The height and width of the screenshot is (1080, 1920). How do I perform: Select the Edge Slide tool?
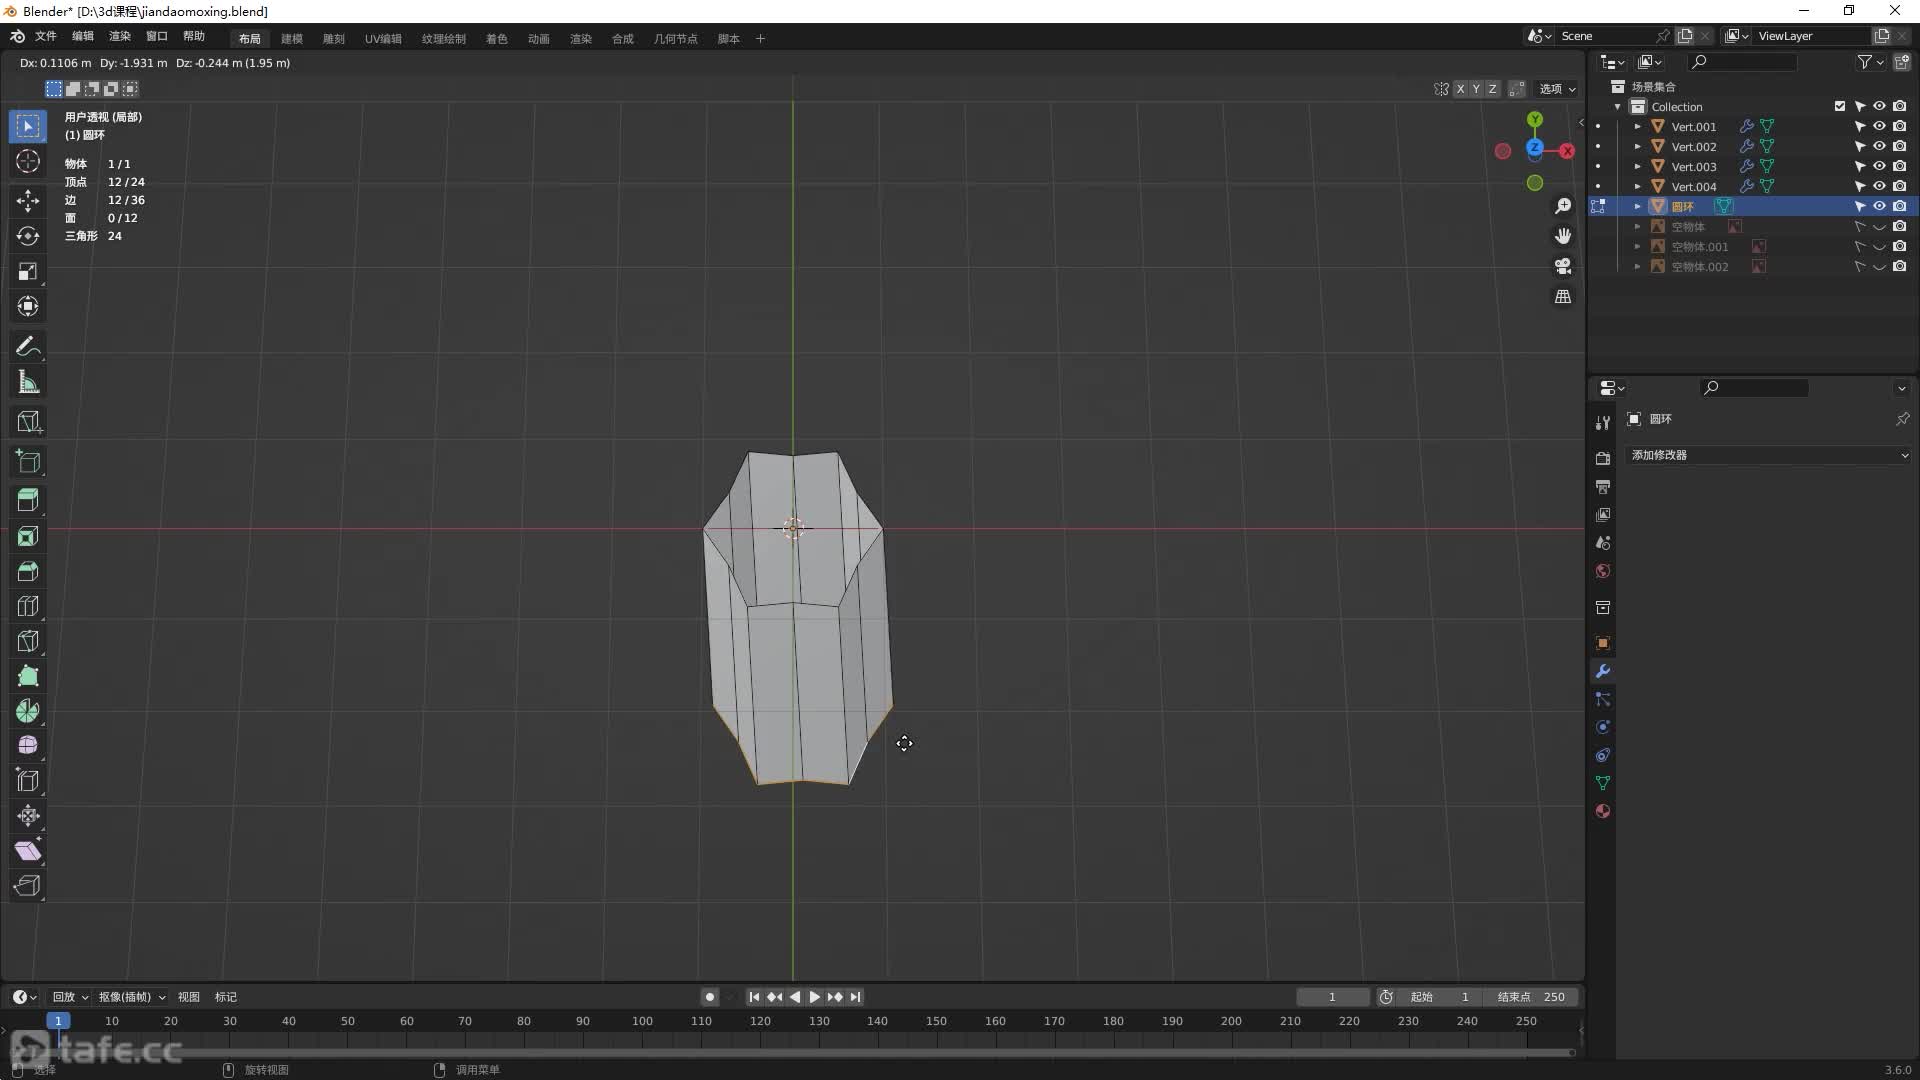28,781
